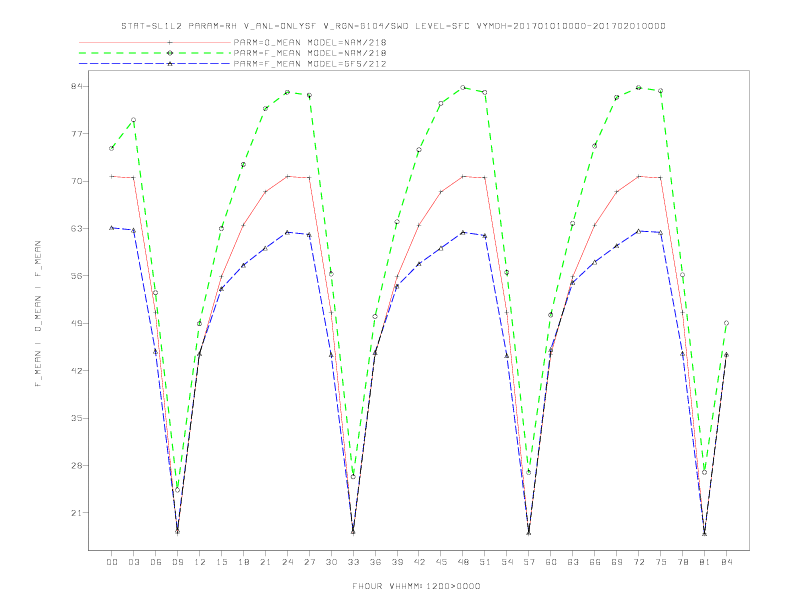The height and width of the screenshot is (612, 792).
Task: Click x-axis forecast hour label 00
Action: 112,562
